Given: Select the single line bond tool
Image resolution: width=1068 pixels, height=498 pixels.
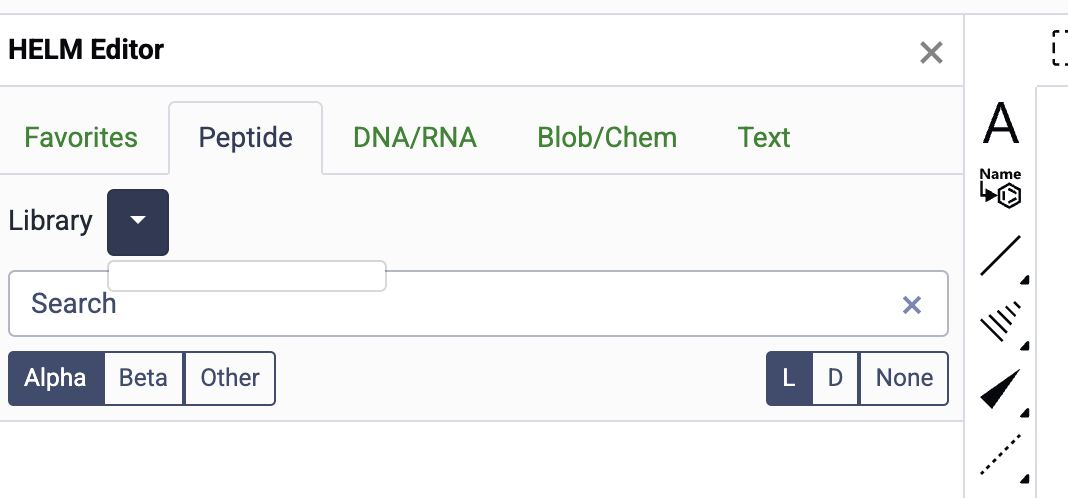Looking at the screenshot, I should click(1000, 255).
